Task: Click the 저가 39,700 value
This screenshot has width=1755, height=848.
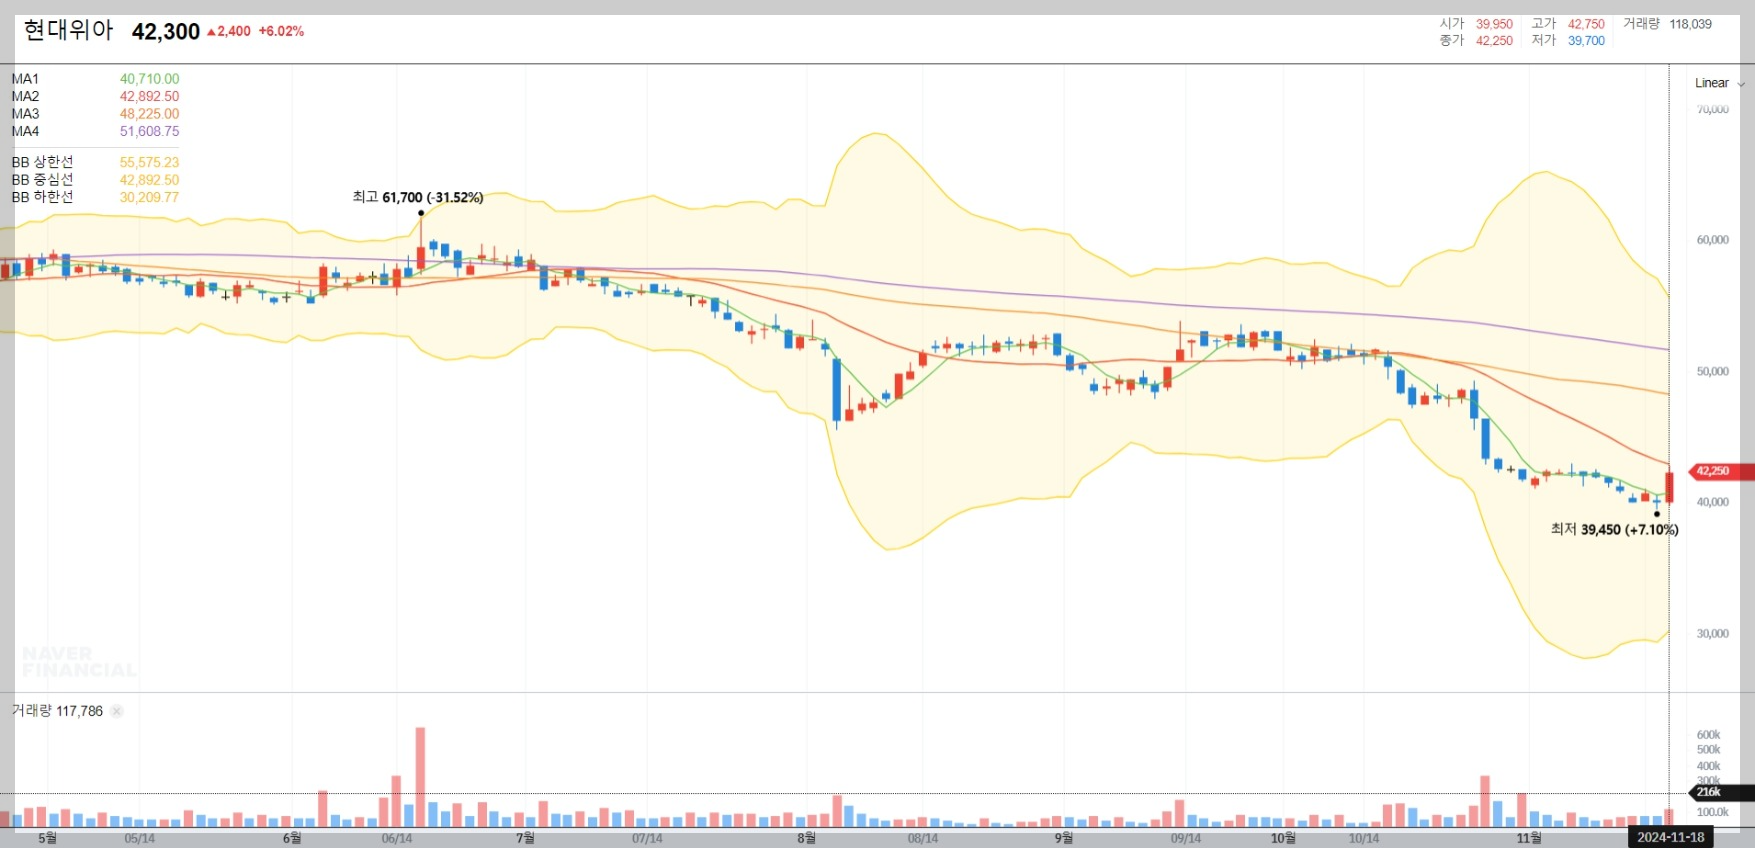Action: 1586,41
